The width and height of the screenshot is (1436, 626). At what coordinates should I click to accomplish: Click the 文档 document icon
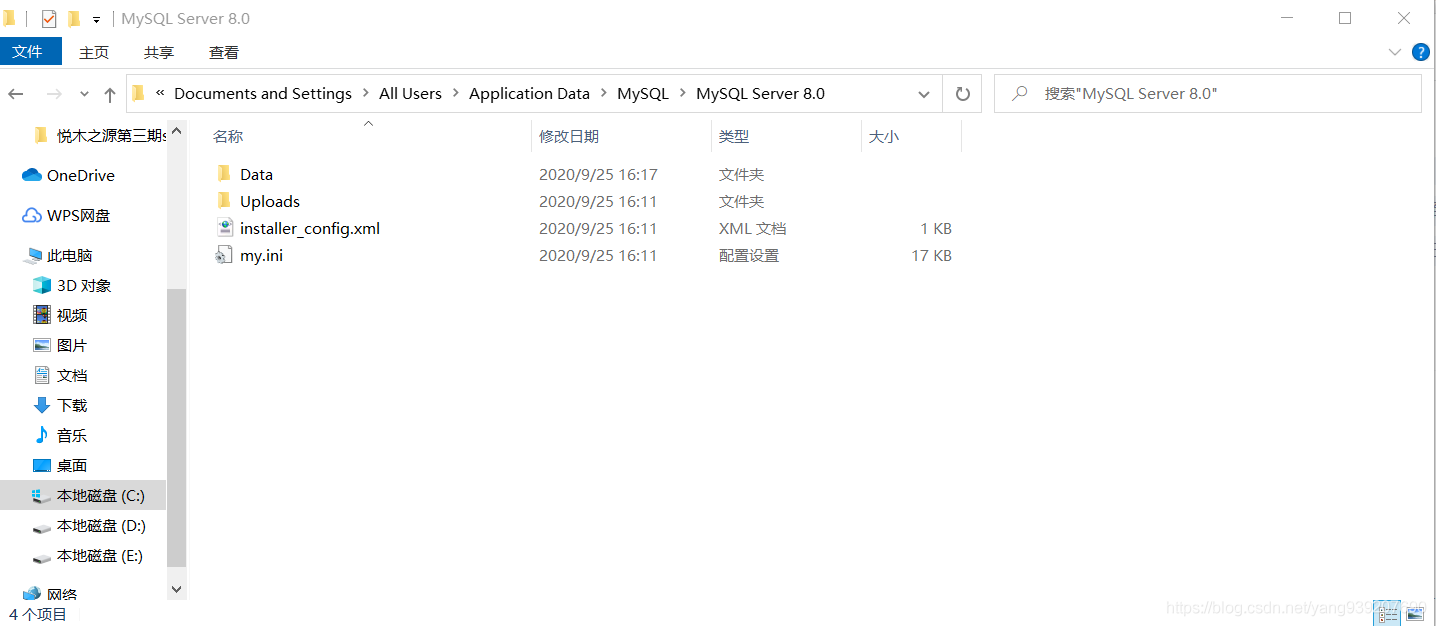(42, 375)
